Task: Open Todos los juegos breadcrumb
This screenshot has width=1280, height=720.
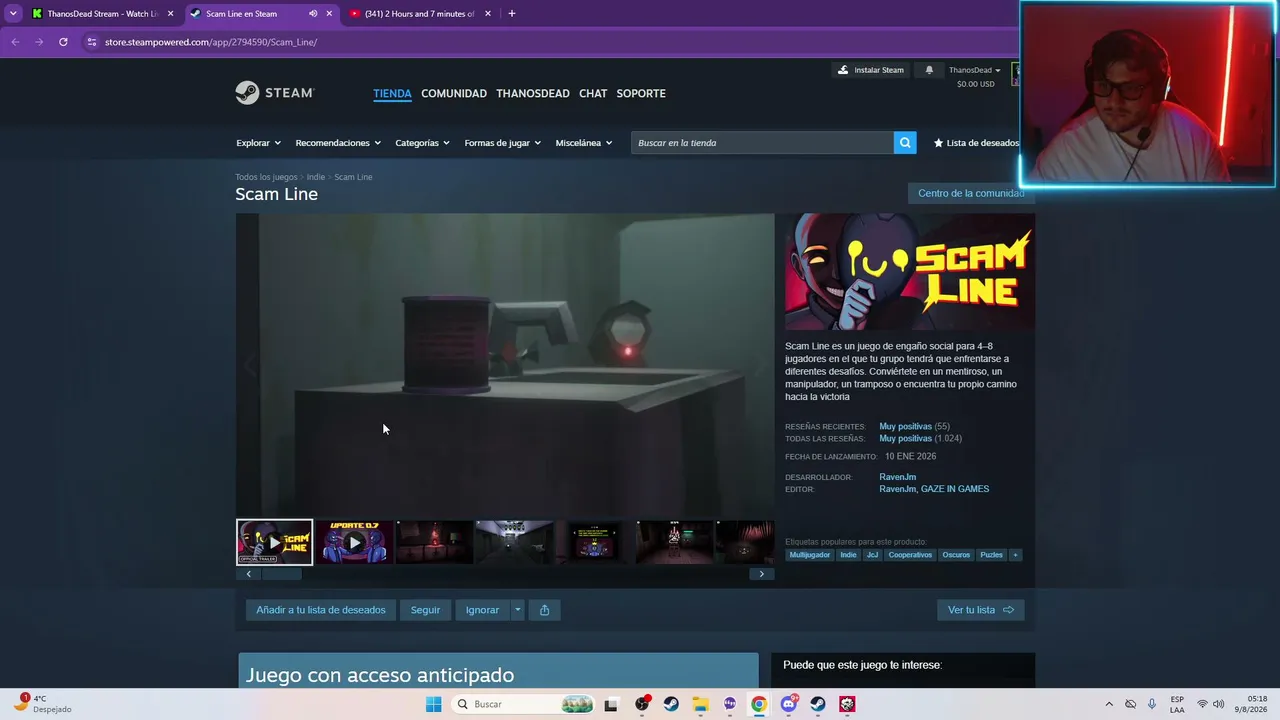Action: 266,177
